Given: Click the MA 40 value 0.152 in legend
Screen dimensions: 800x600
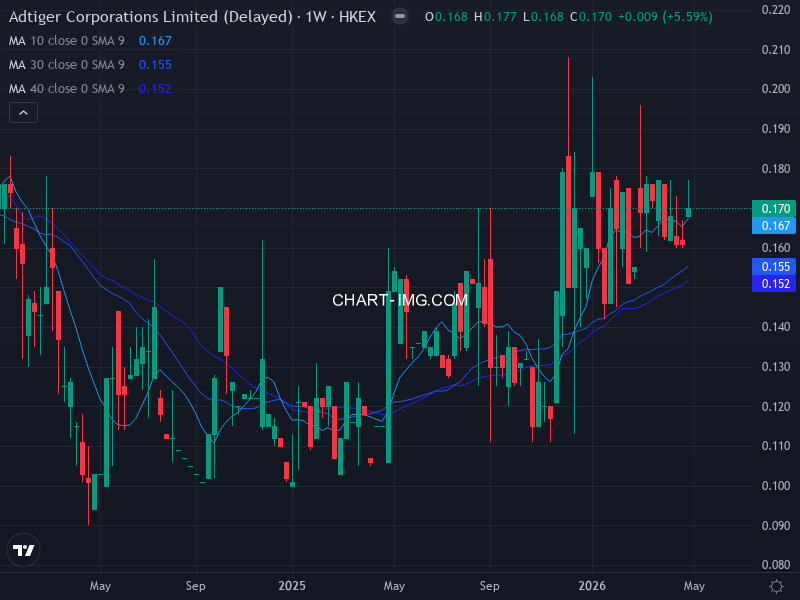Looking at the screenshot, I should click(x=155, y=89).
